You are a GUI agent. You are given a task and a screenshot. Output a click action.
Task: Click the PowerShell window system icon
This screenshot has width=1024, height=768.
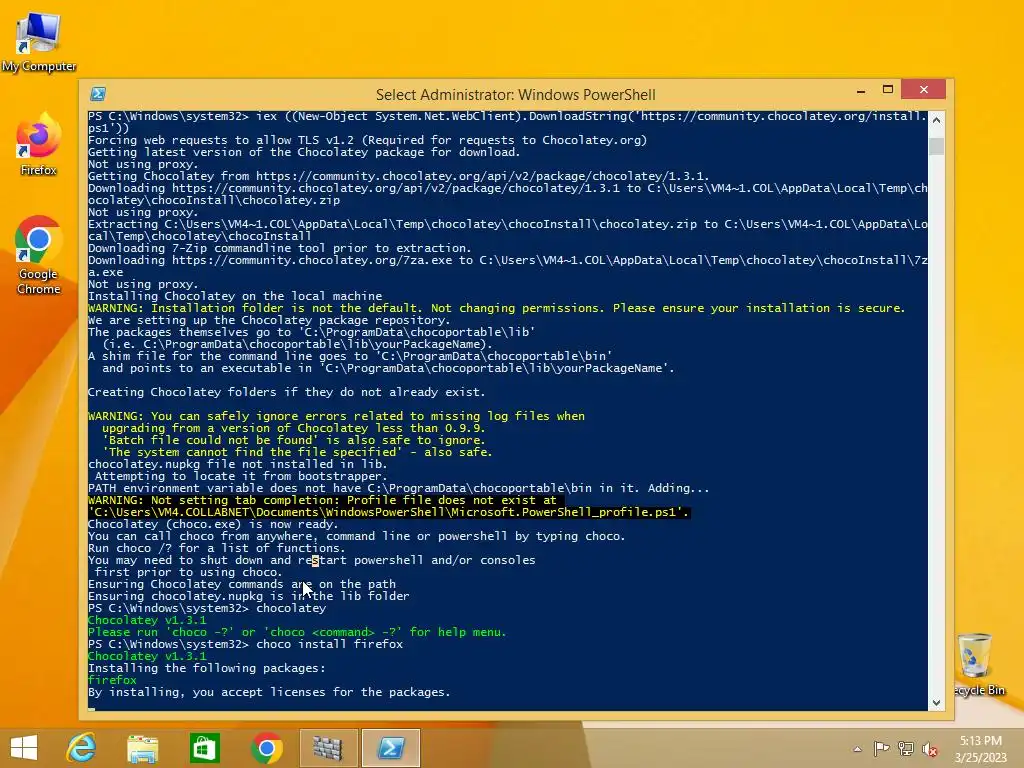[98, 94]
